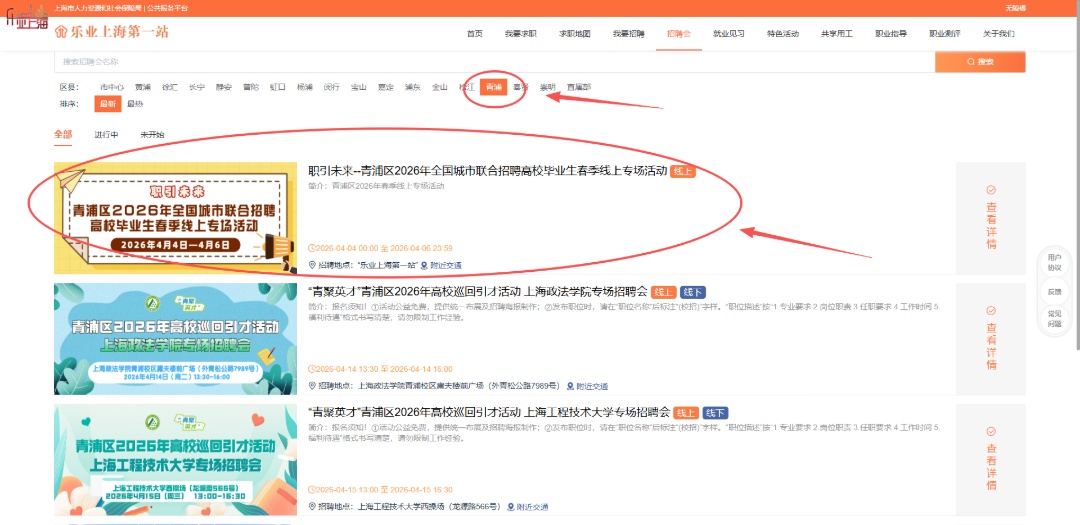Select the 进行中 status tab
The image size is (1080, 525).
(106, 134)
